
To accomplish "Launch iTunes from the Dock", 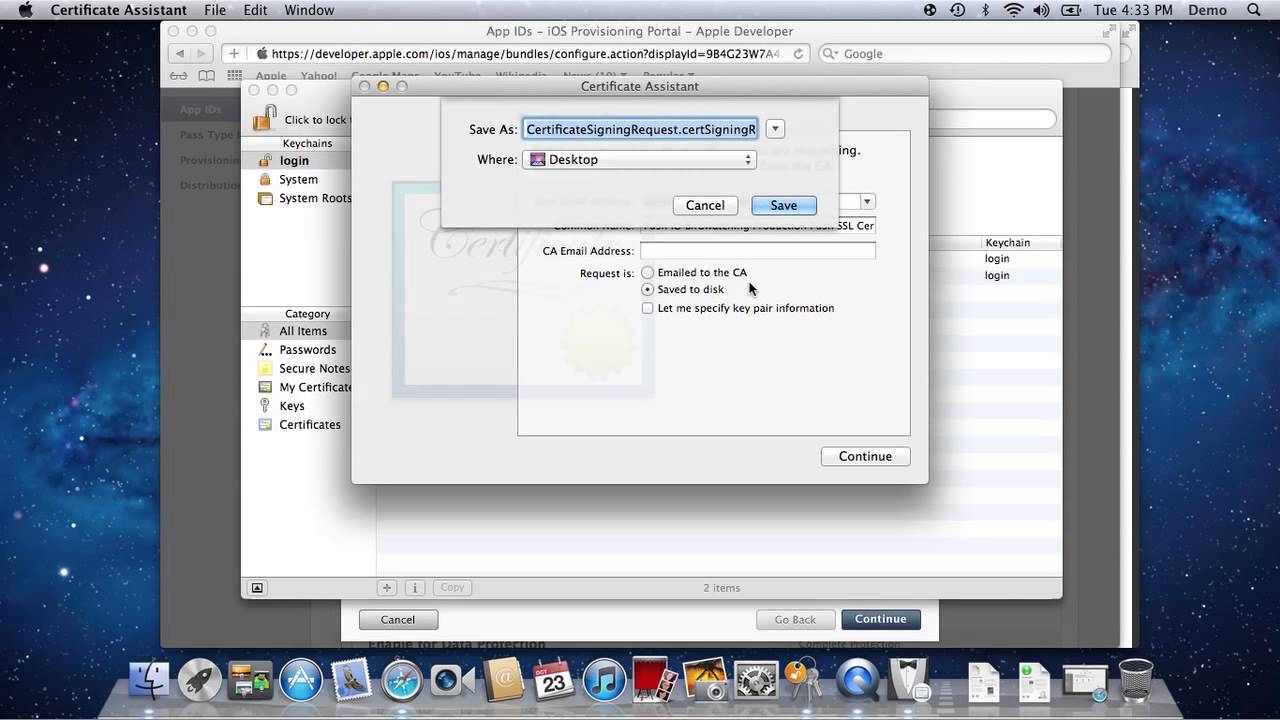I will click(x=603, y=681).
